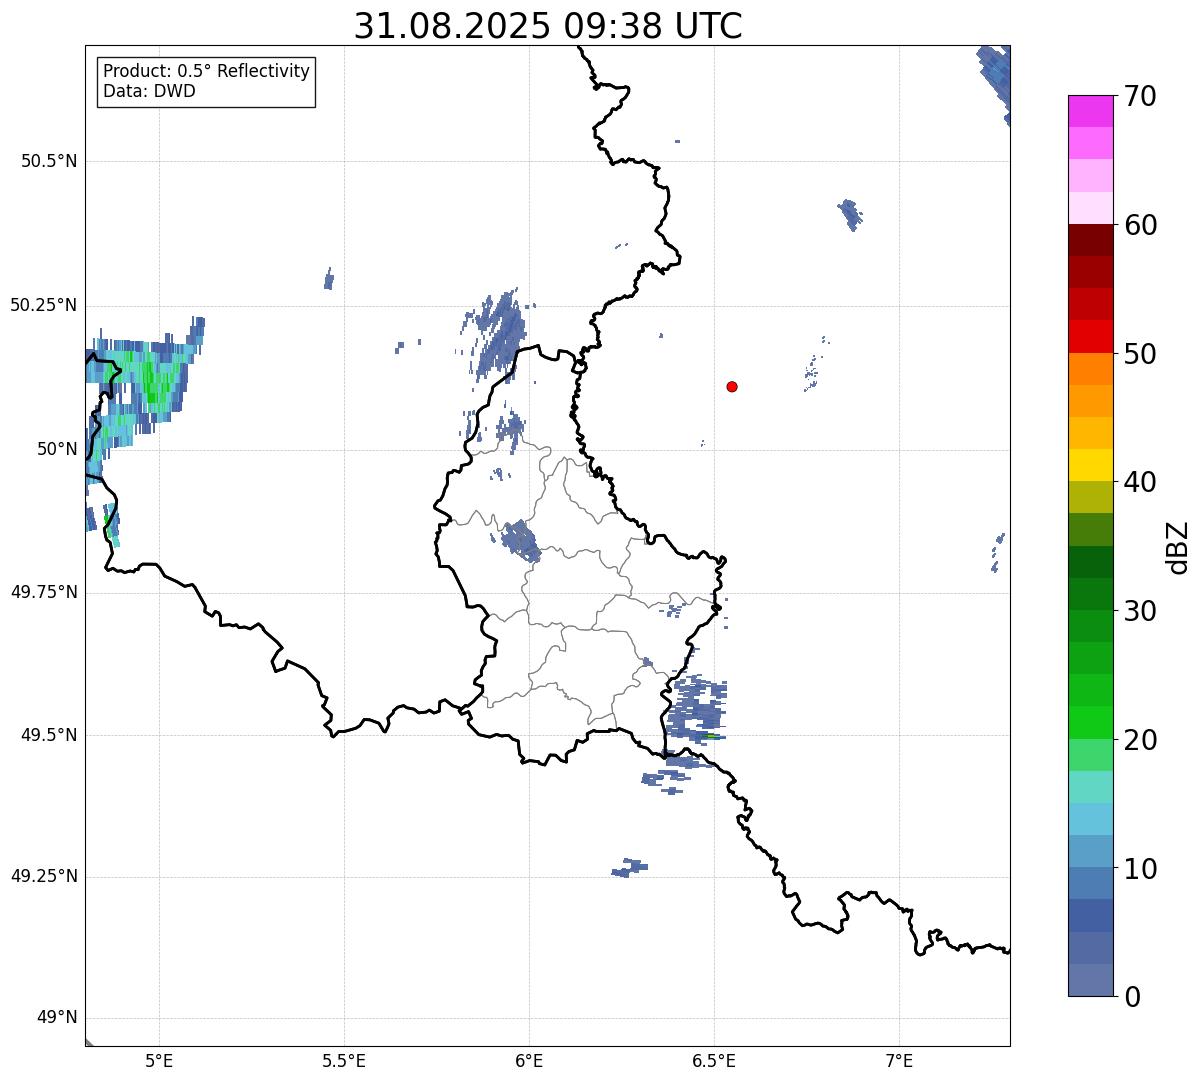Click the 49.75°N latitude label
Viewport: 1202px width, 1081px height.
click(x=43, y=592)
